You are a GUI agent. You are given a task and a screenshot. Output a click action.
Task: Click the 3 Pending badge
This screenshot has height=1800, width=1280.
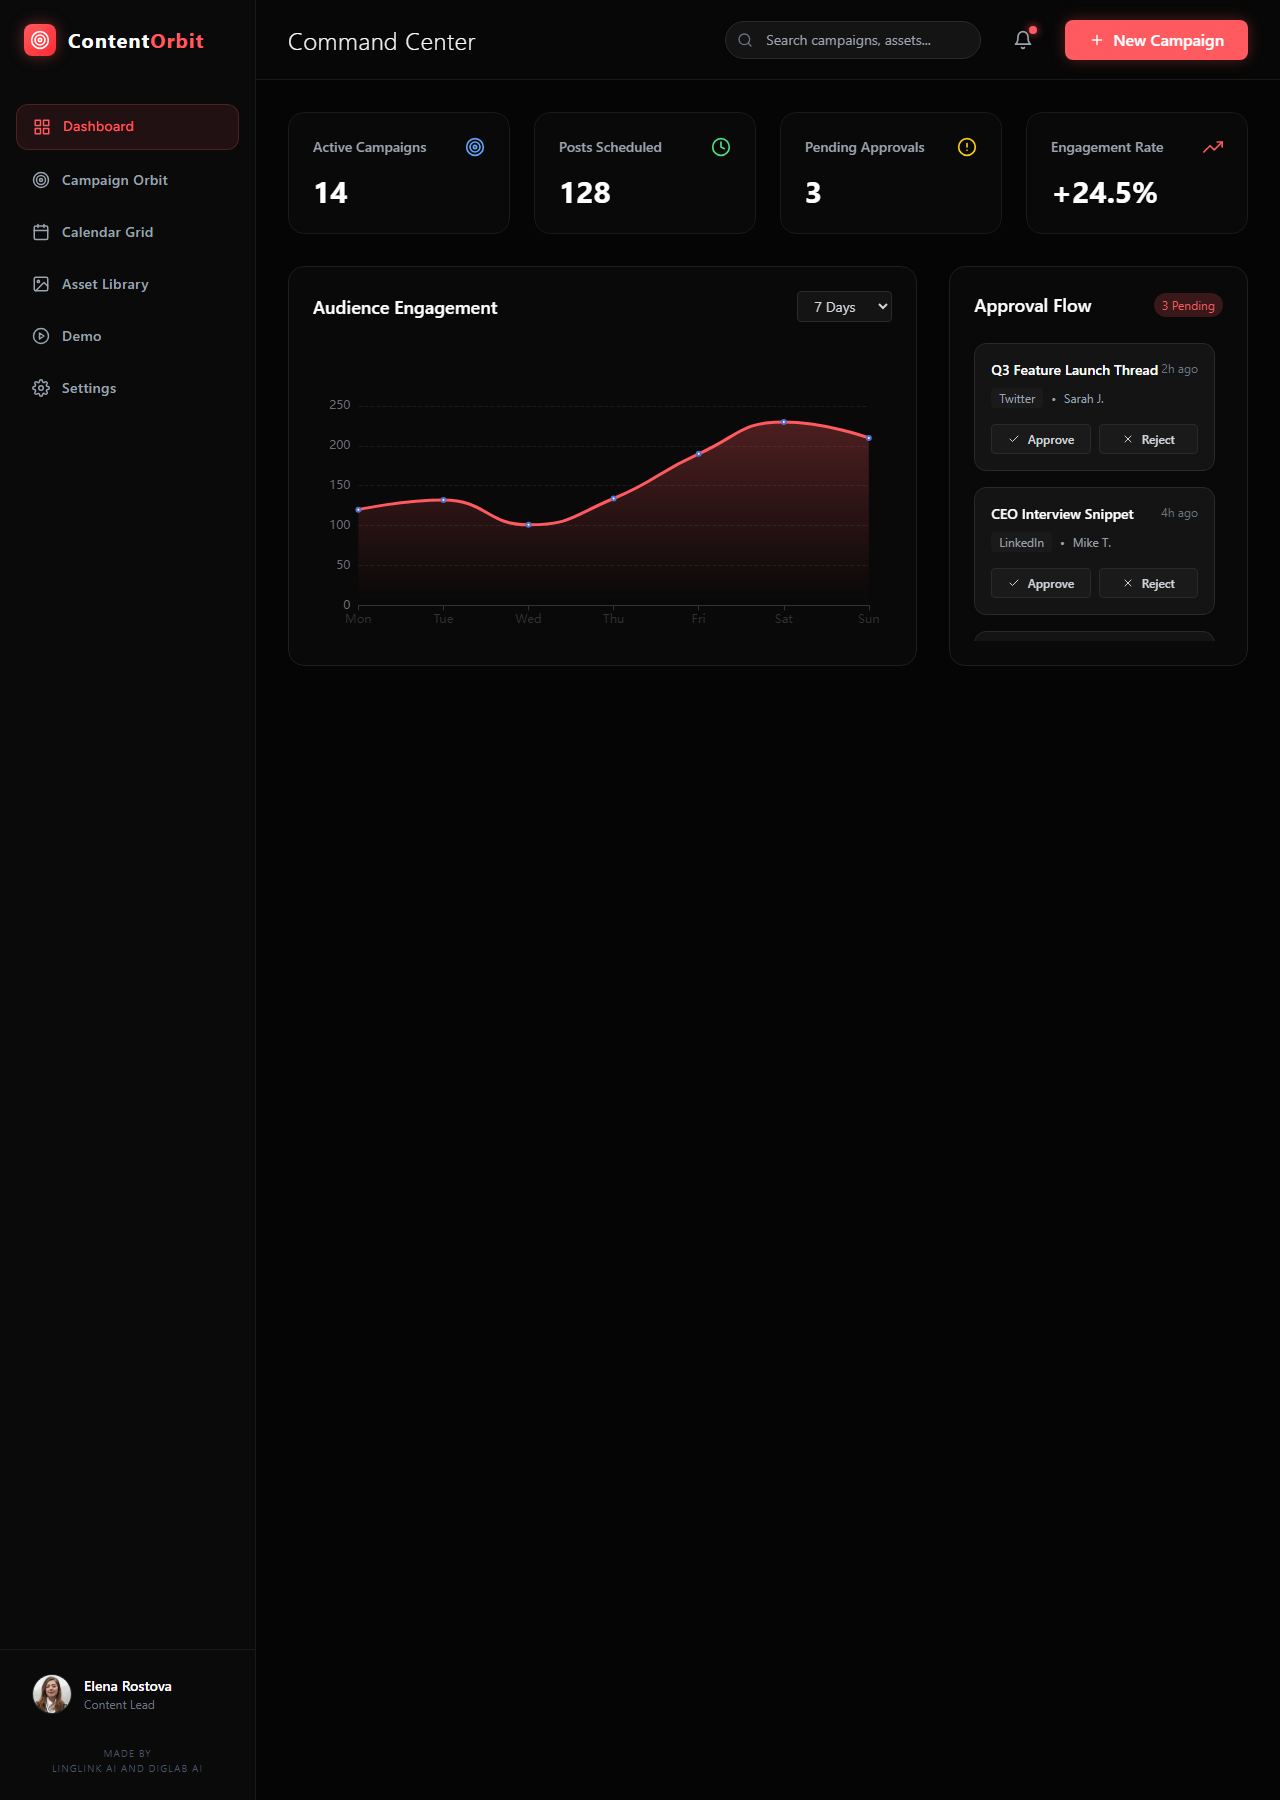point(1188,306)
